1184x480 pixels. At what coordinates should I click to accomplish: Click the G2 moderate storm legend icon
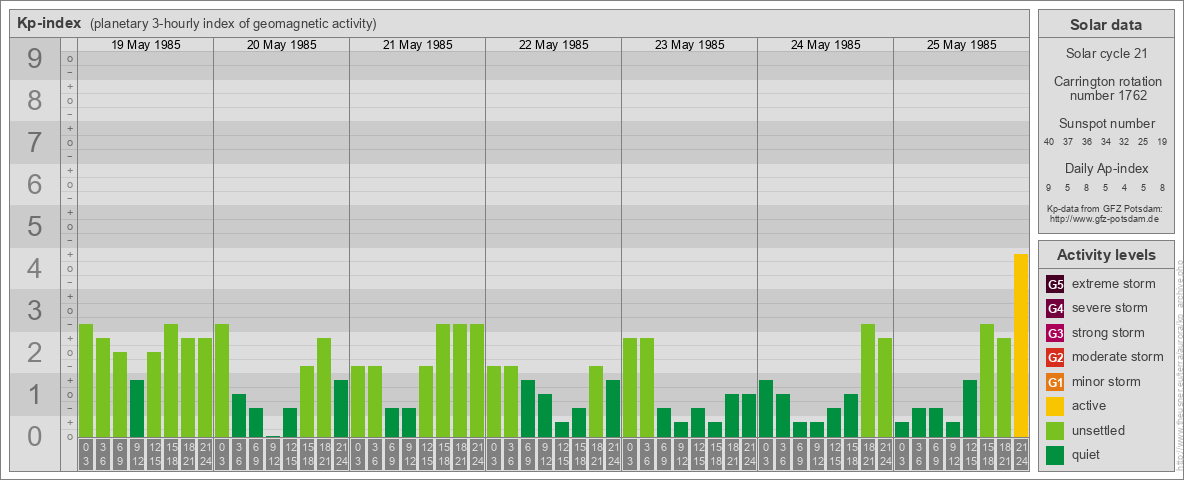(x=1056, y=357)
